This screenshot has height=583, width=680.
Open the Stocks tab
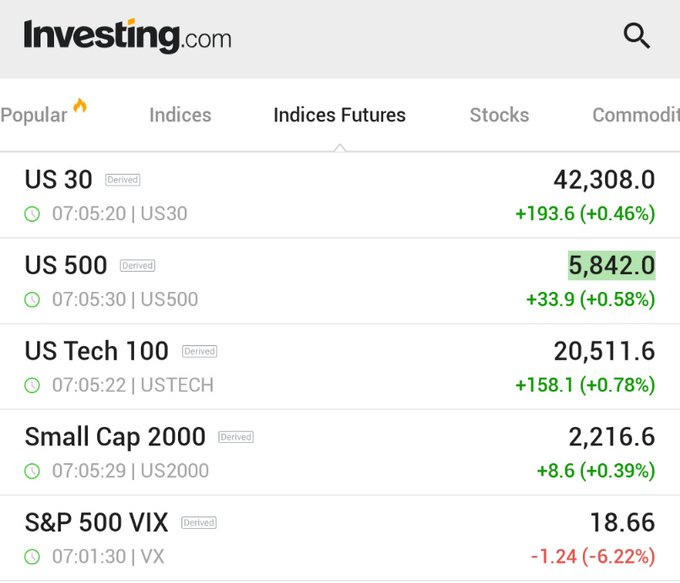pyautogui.click(x=500, y=115)
